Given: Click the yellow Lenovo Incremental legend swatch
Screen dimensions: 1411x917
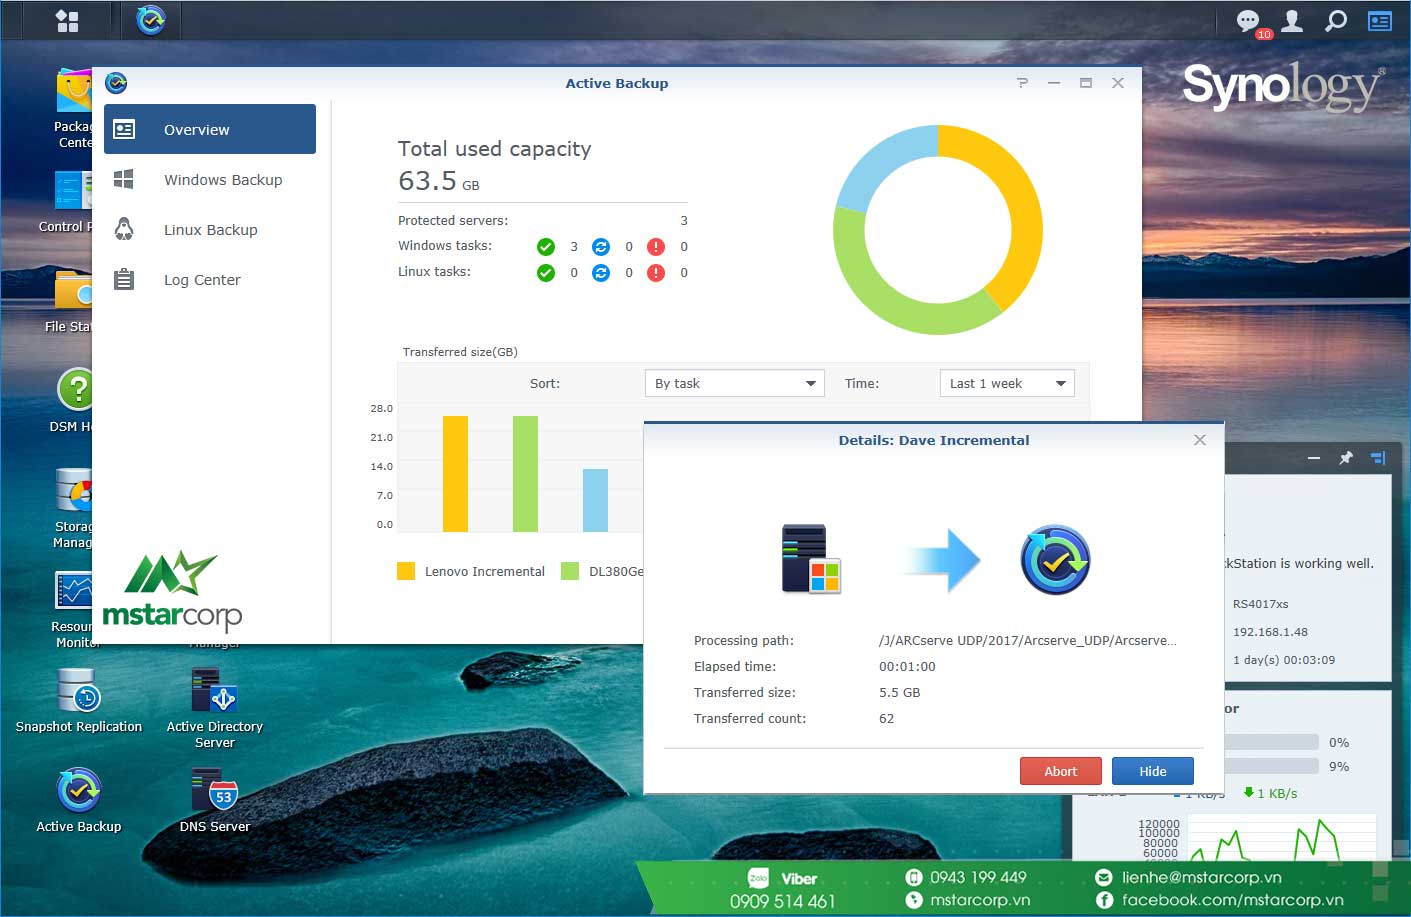Looking at the screenshot, I should [406, 571].
